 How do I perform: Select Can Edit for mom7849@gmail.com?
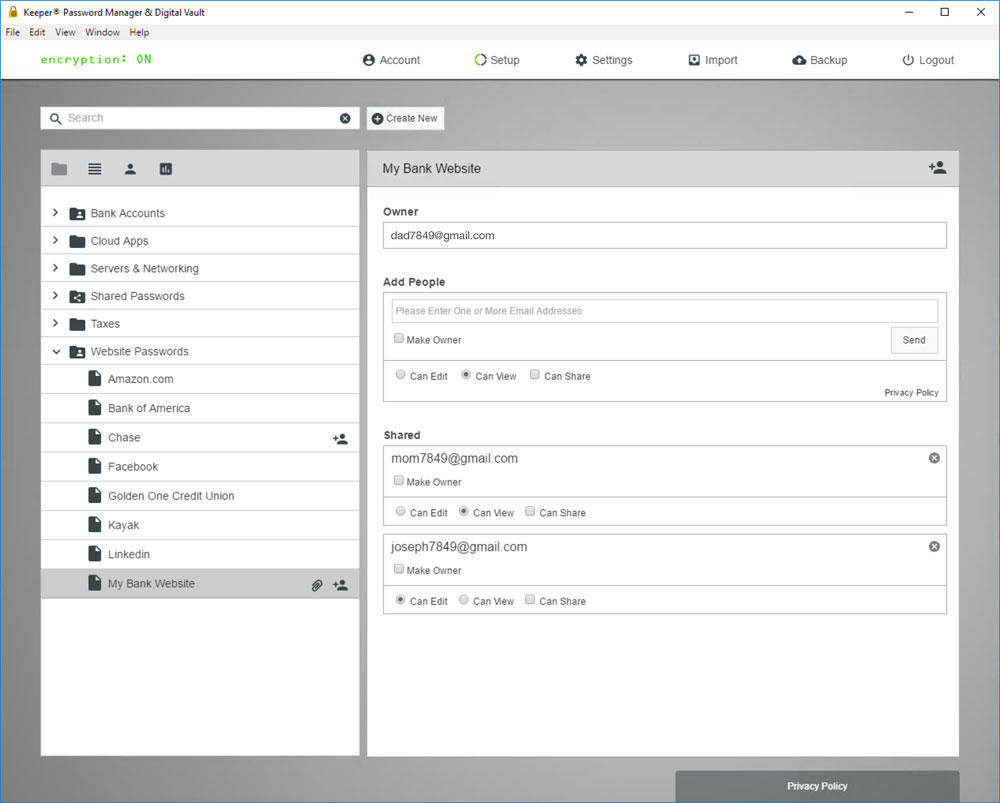(401, 512)
